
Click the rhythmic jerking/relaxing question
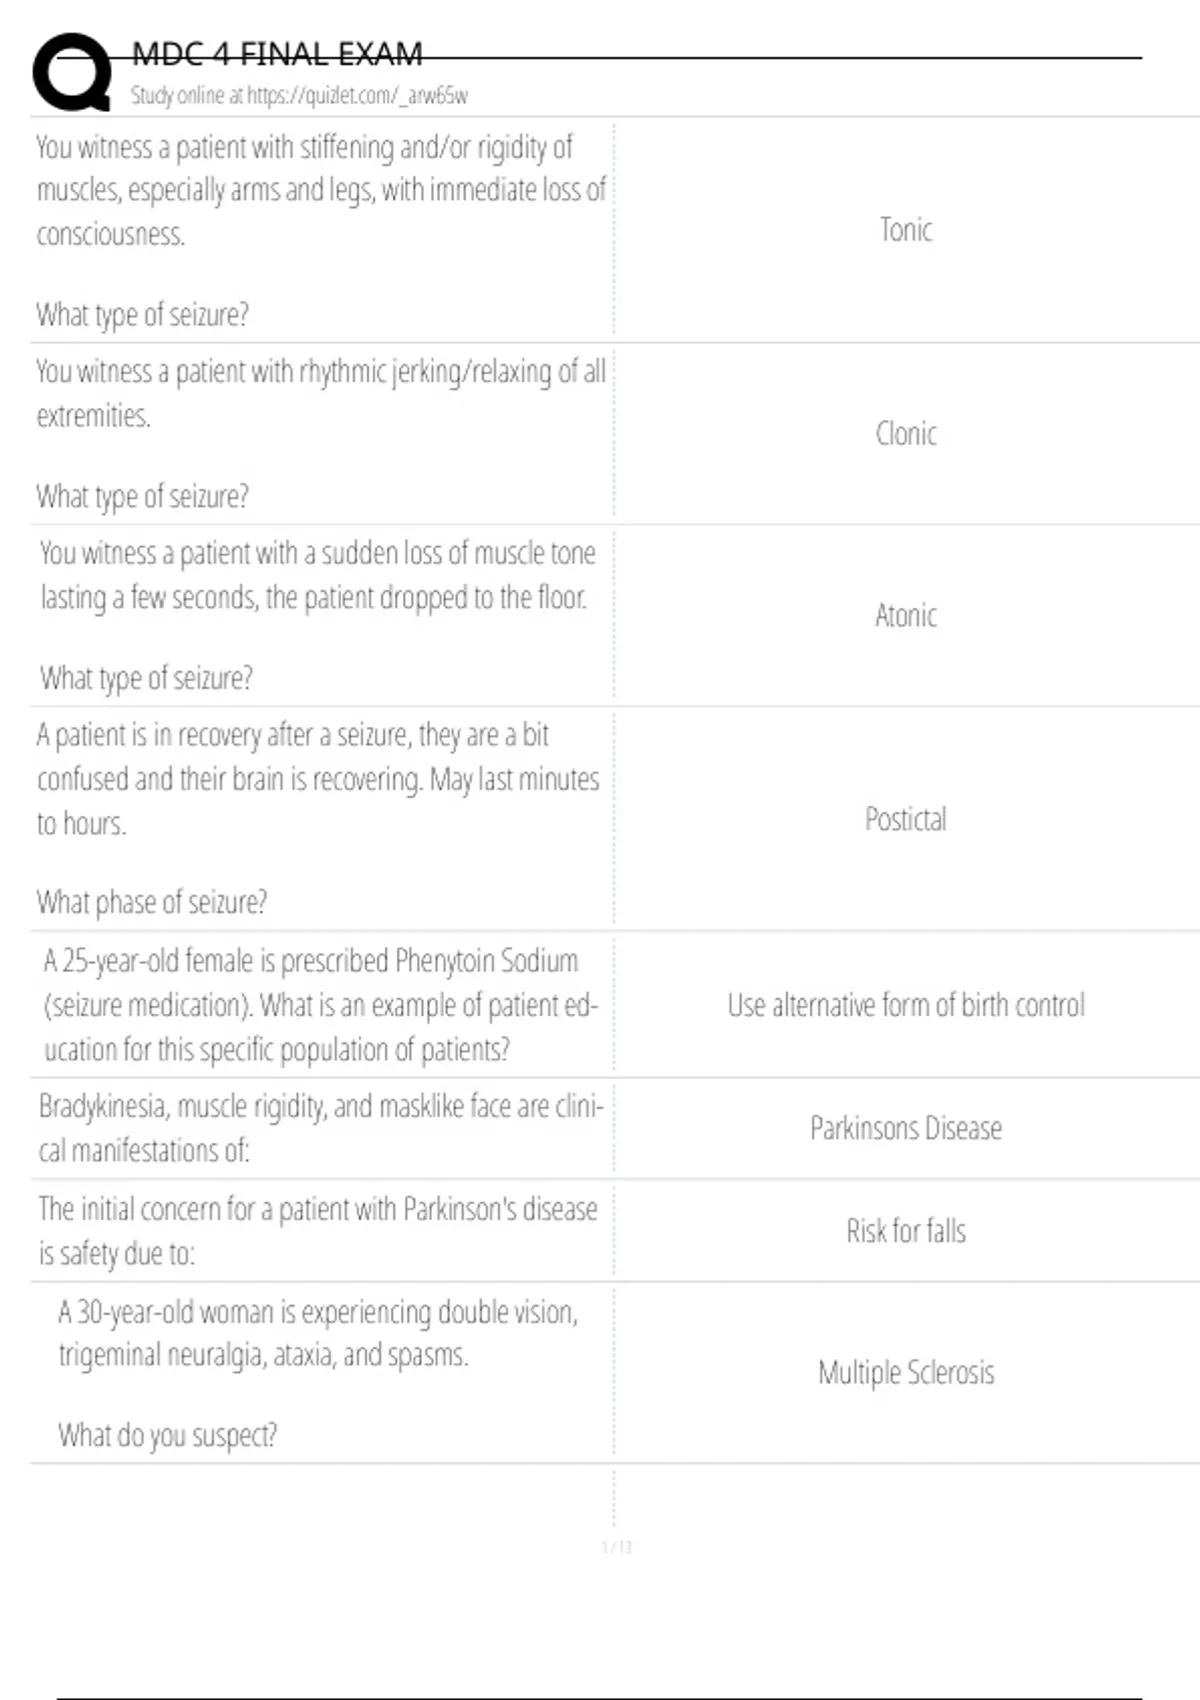[x=320, y=393]
